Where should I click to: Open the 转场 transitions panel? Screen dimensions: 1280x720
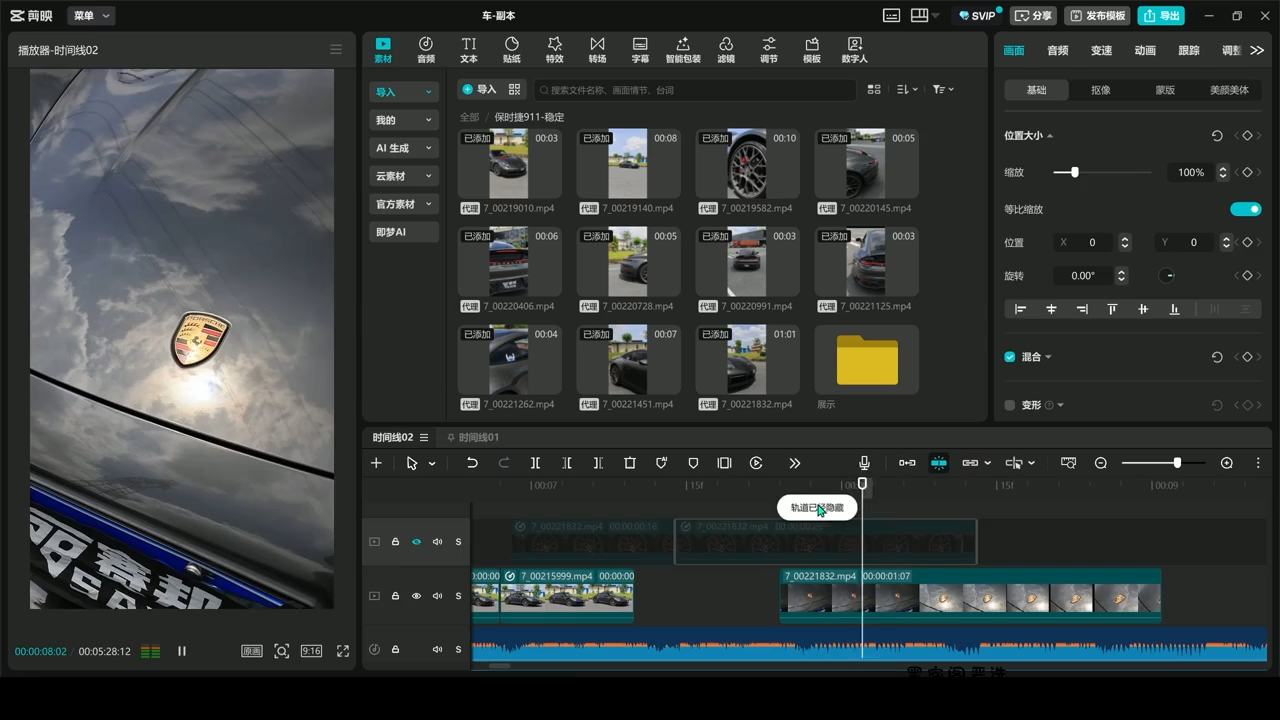click(597, 50)
